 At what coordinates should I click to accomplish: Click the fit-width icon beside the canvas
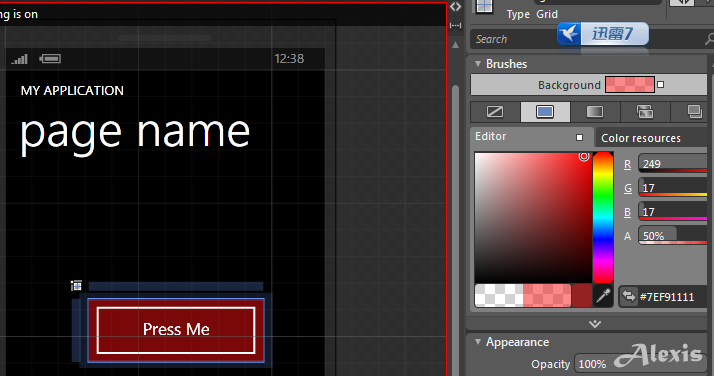[455, 25]
